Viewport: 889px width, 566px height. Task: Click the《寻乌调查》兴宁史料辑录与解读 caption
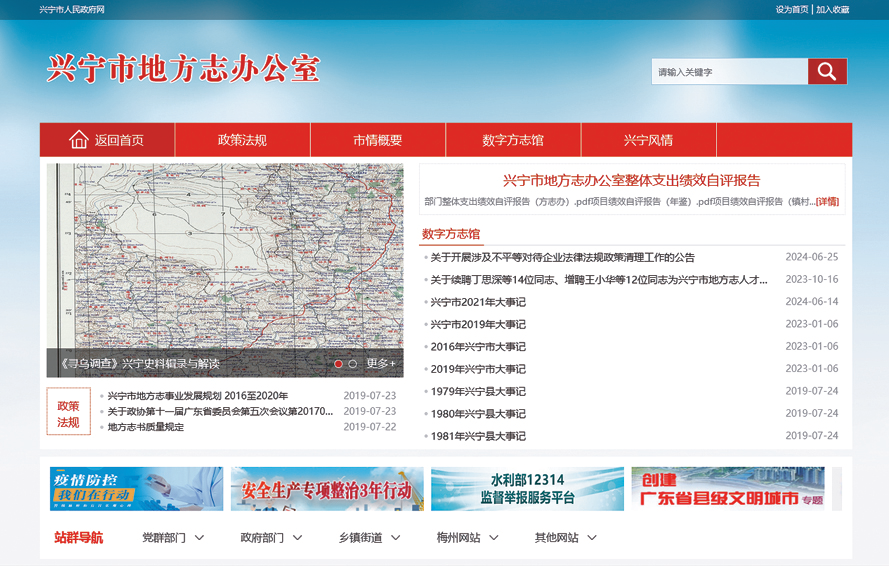(139, 364)
